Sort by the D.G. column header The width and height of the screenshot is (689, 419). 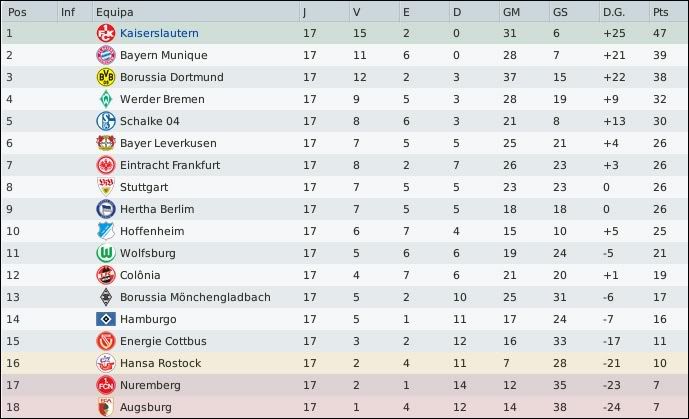[x=613, y=11]
